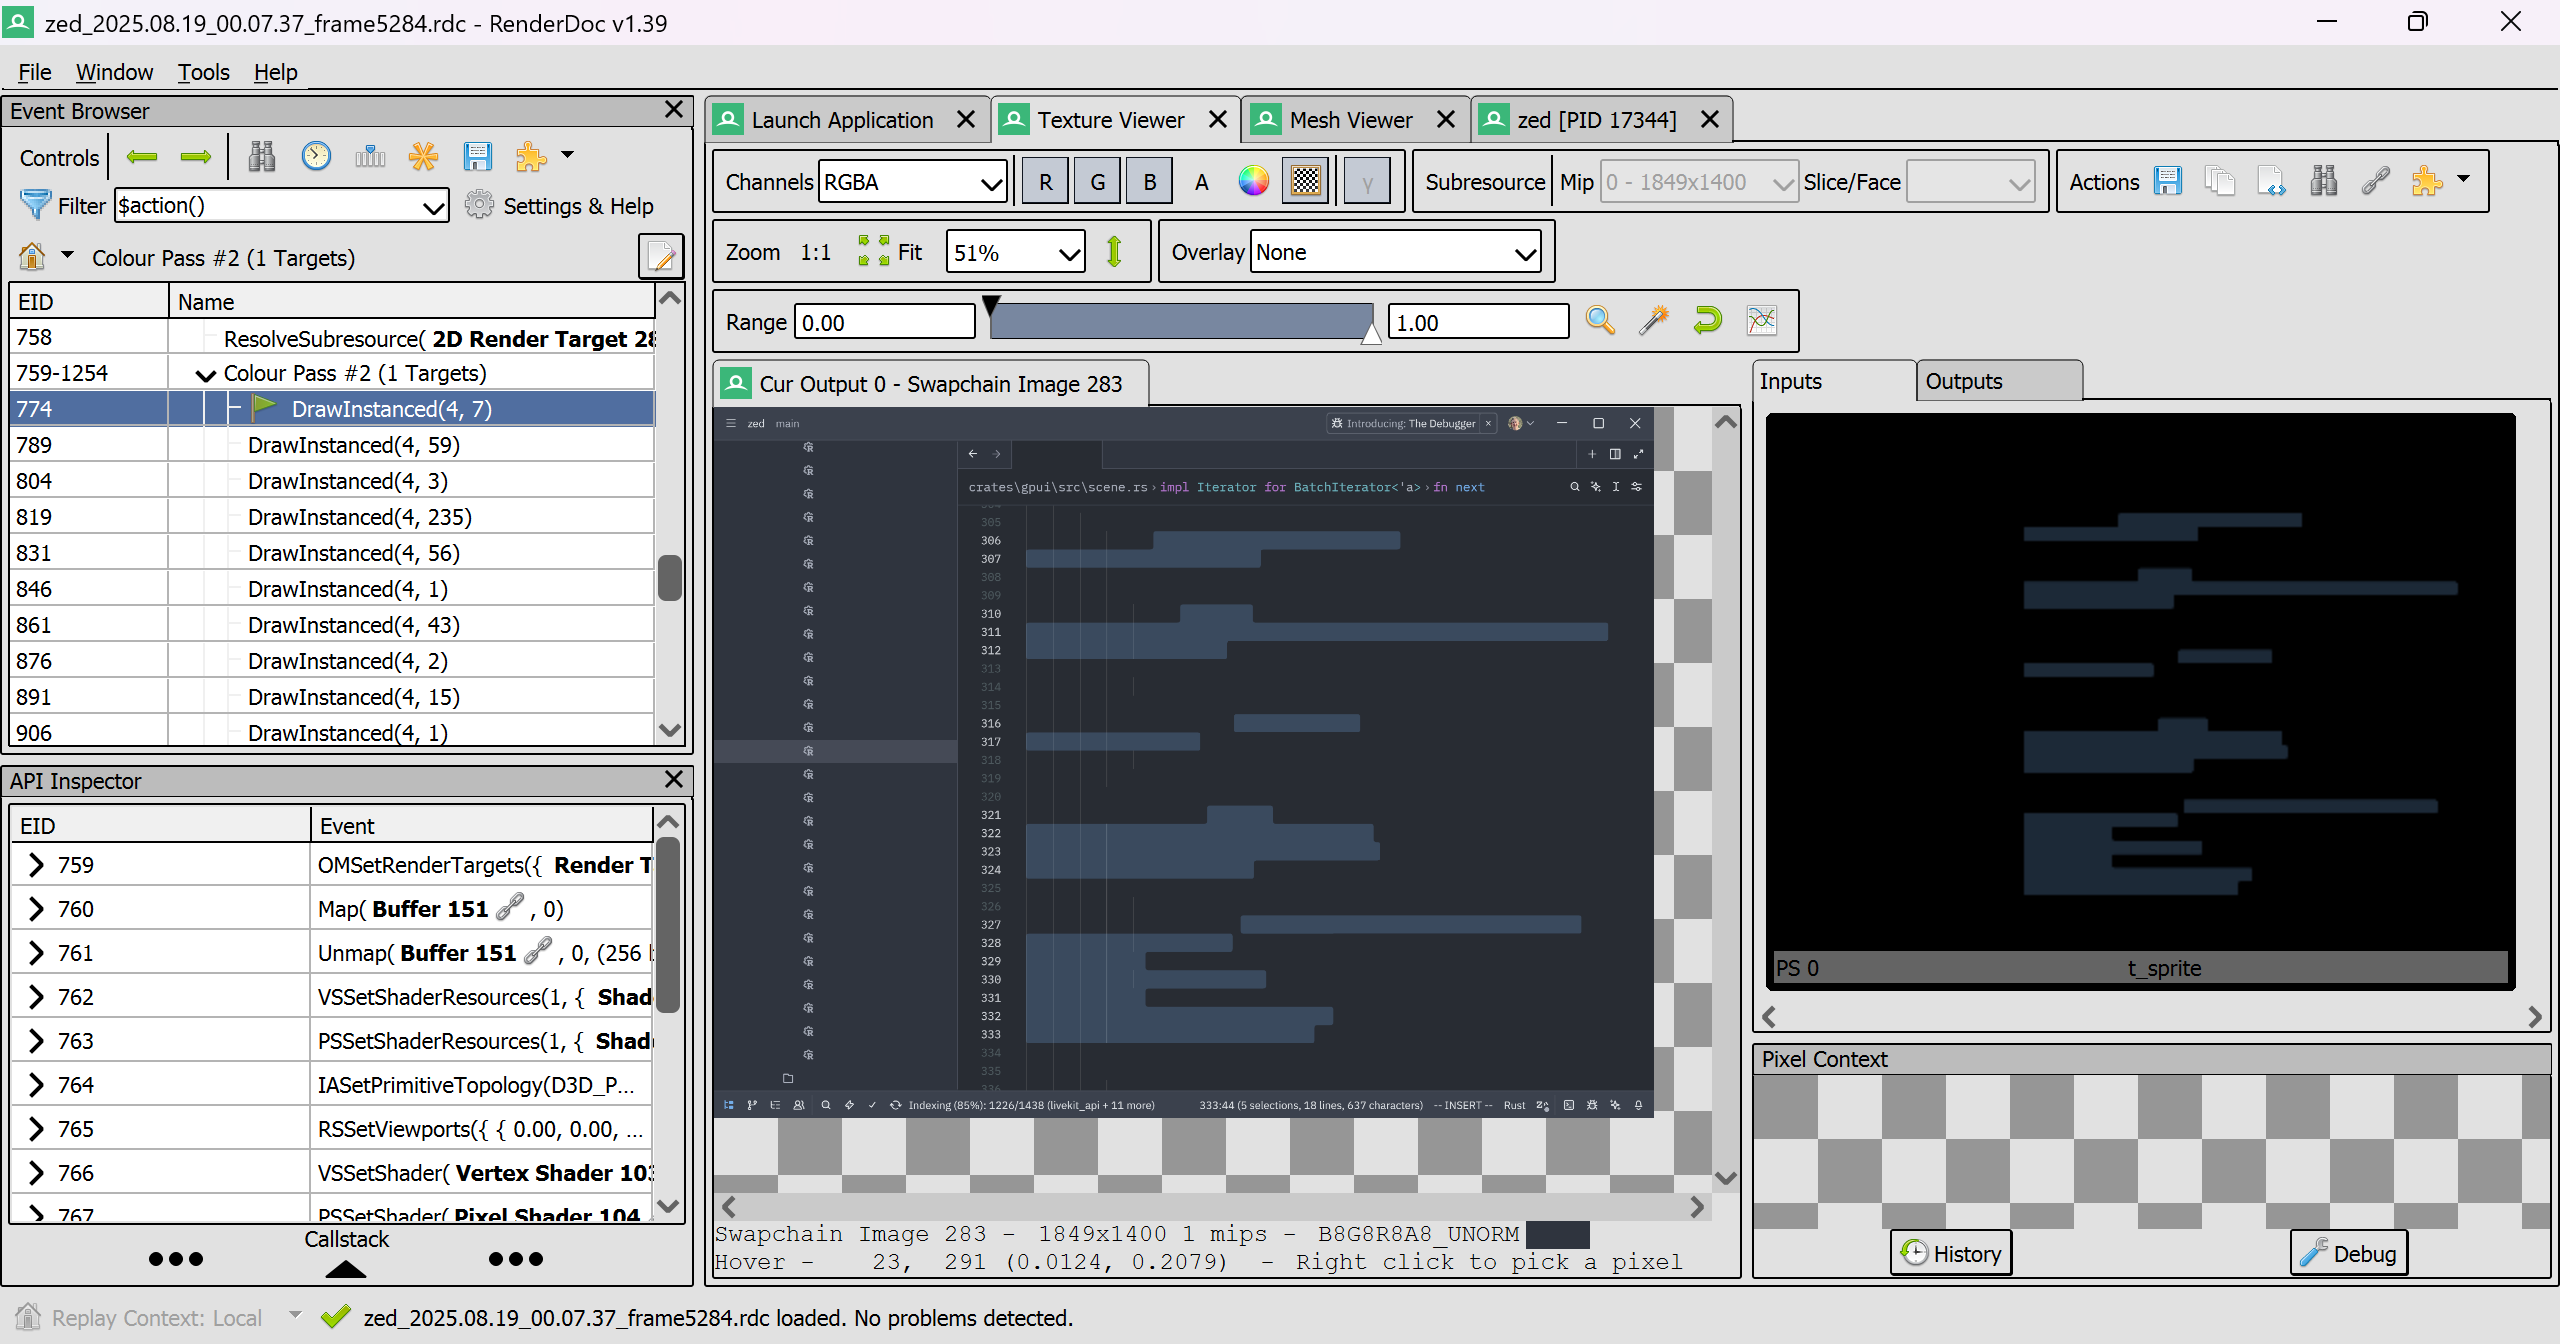Open the range histogram graph view
Image resolution: width=2560 pixels, height=1344 pixels.
pos(1760,320)
